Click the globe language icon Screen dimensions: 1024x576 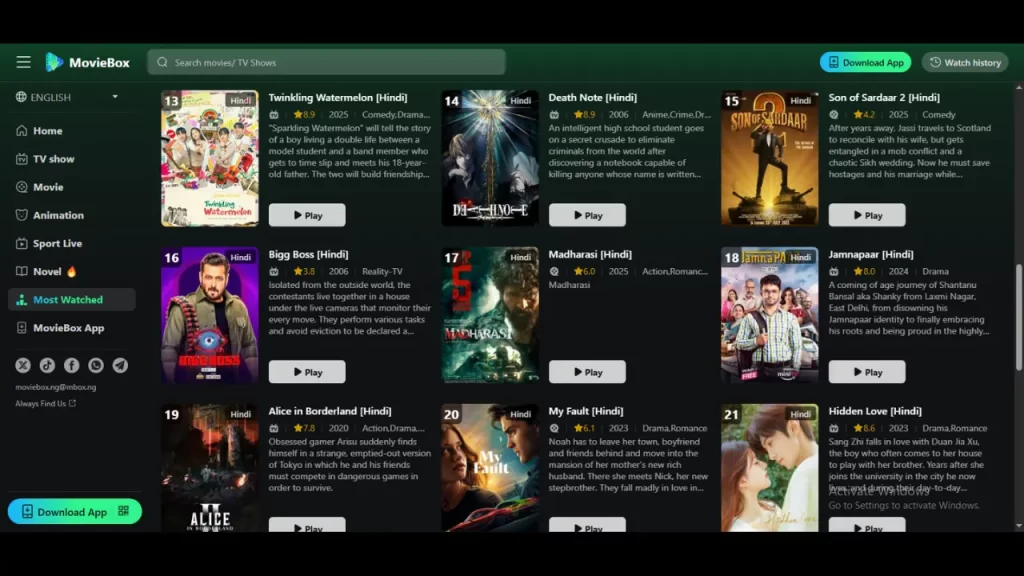click(x=21, y=97)
